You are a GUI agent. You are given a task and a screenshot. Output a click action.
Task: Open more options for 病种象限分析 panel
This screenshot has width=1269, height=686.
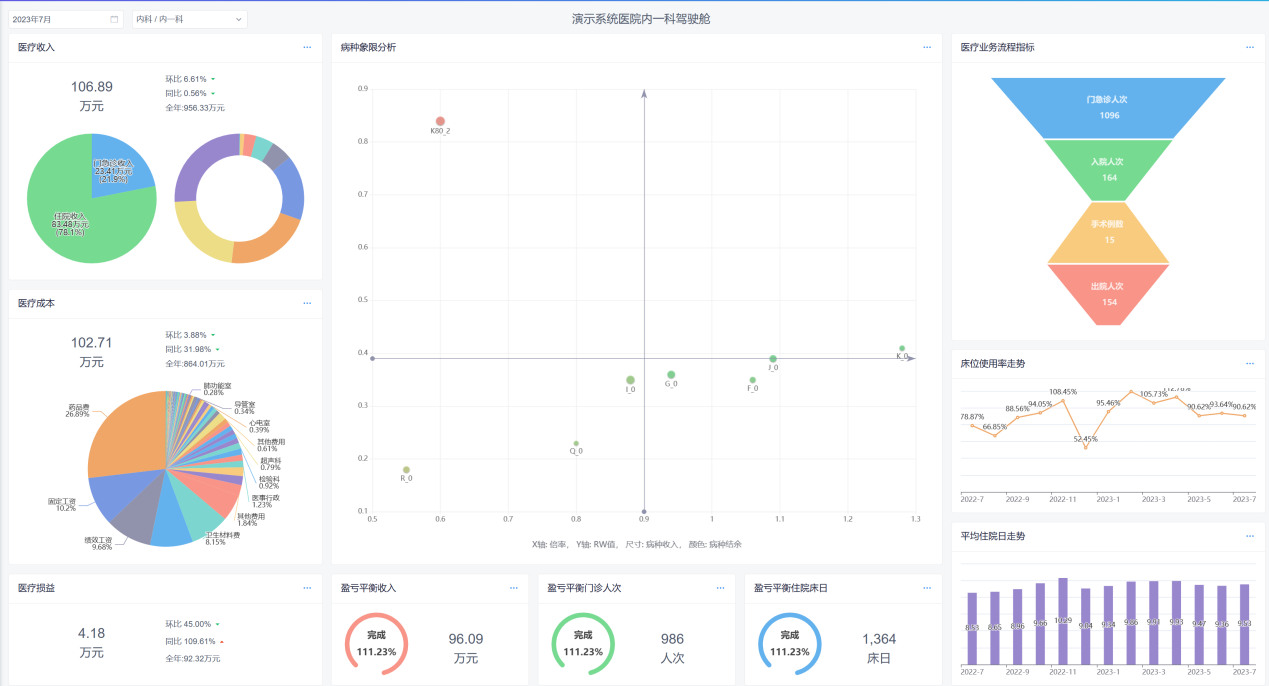[x=927, y=47]
